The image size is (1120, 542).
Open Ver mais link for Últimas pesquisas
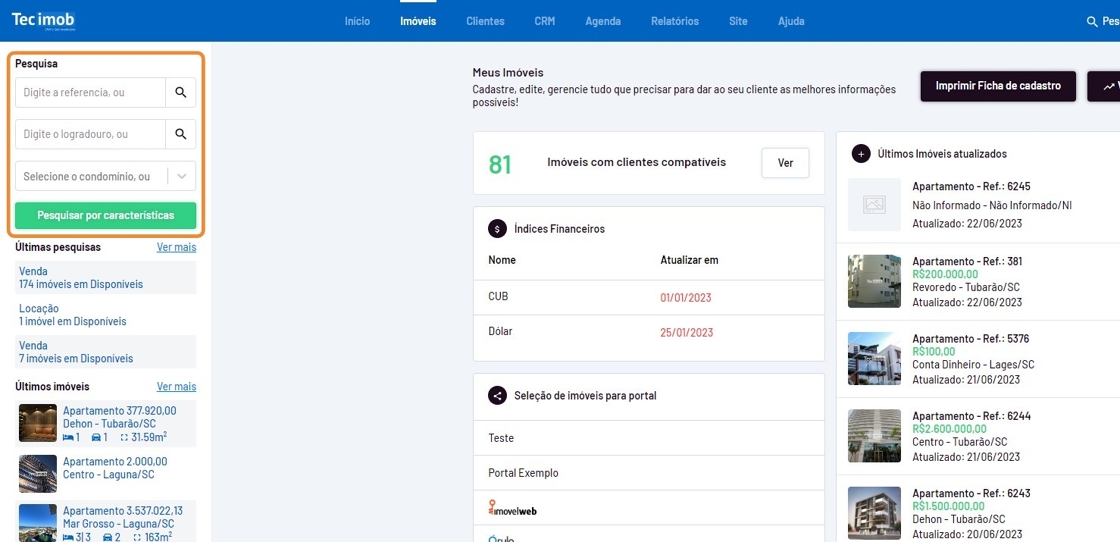176,247
